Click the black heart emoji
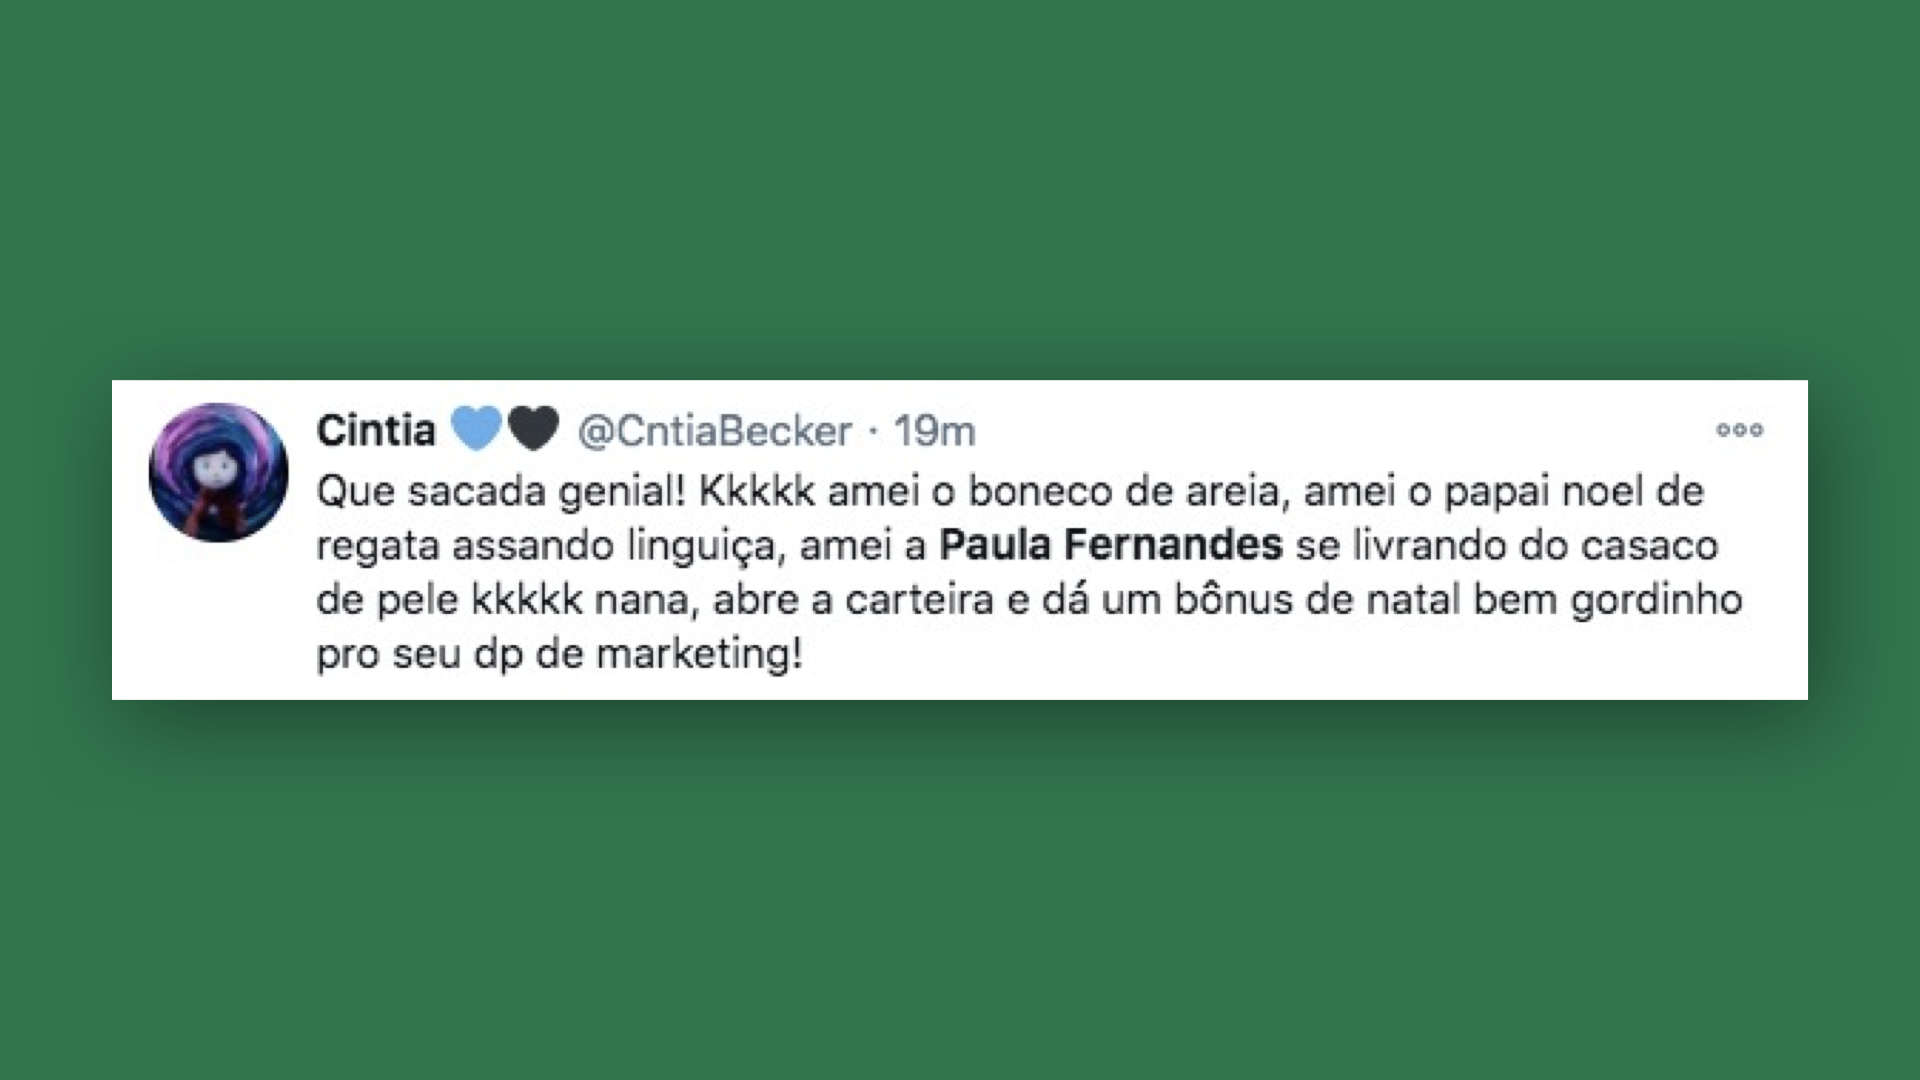This screenshot has height=1080, width=1920. pyautogui.click(x=533, y=430)
